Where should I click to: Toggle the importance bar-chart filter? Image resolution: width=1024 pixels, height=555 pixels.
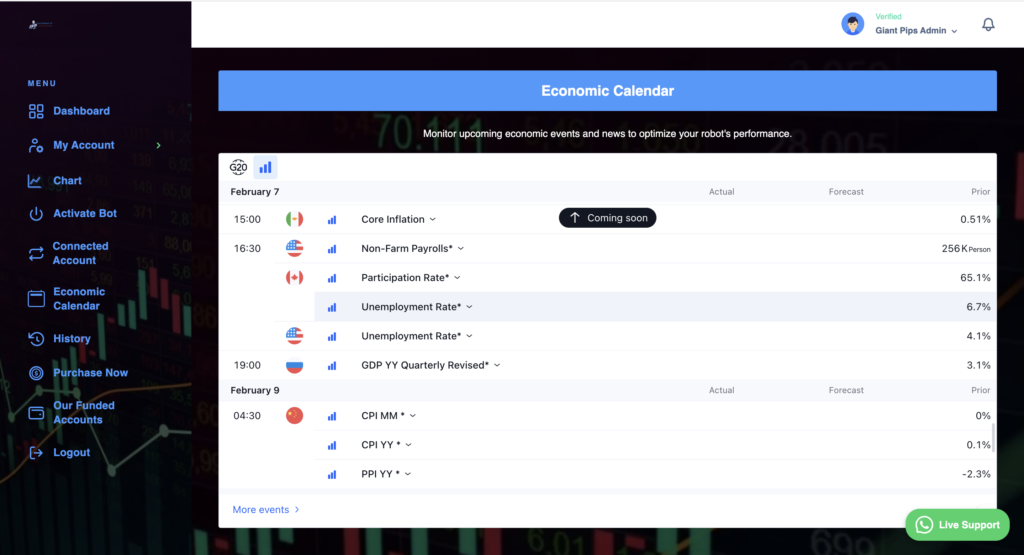pos(265,167)
